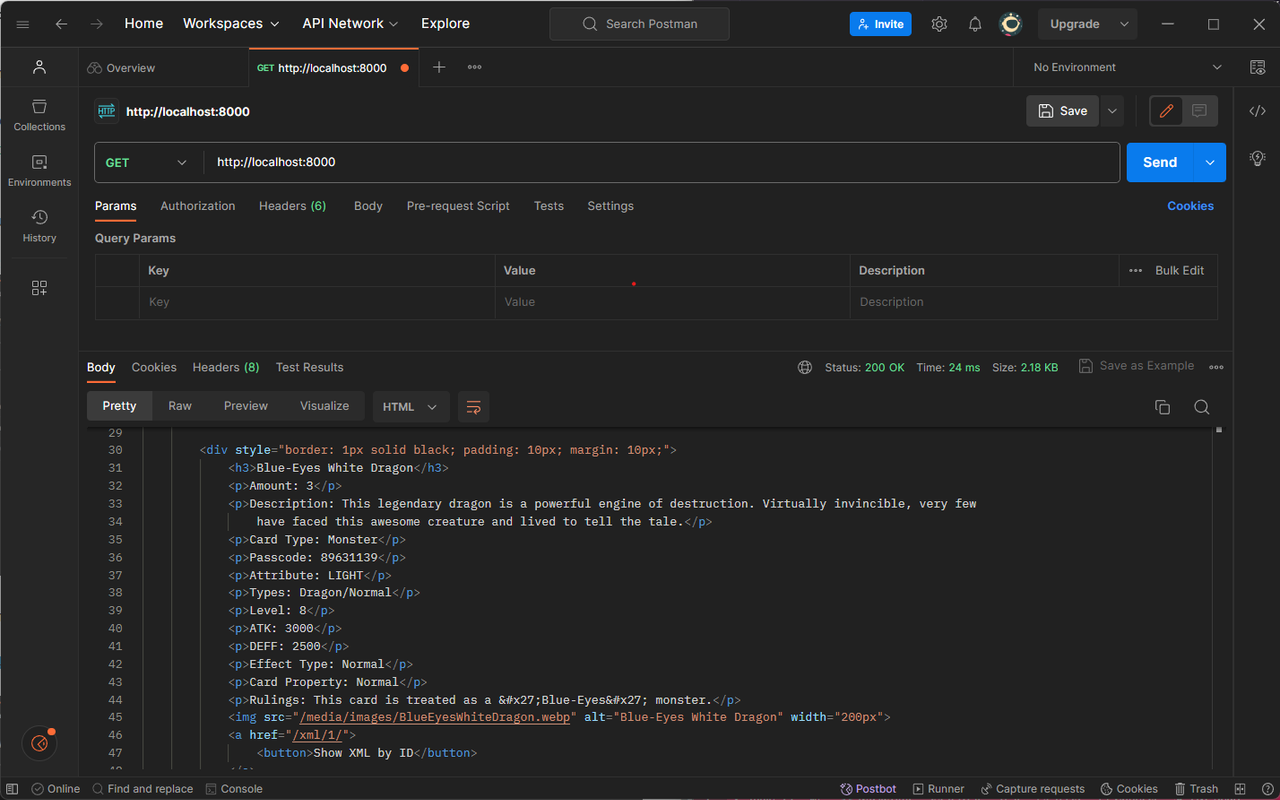This screenshot has width=1280, height=800.
Task: Add a new request tab
Action: [439, 67]
